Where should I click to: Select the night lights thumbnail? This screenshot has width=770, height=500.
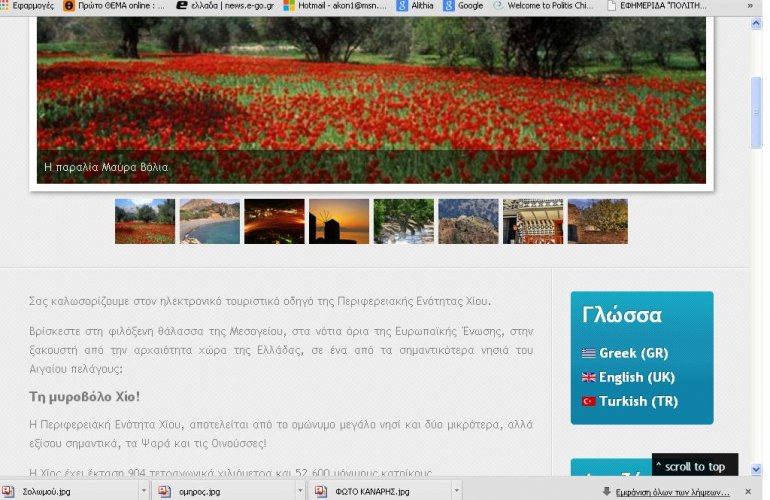click(275, 222)
